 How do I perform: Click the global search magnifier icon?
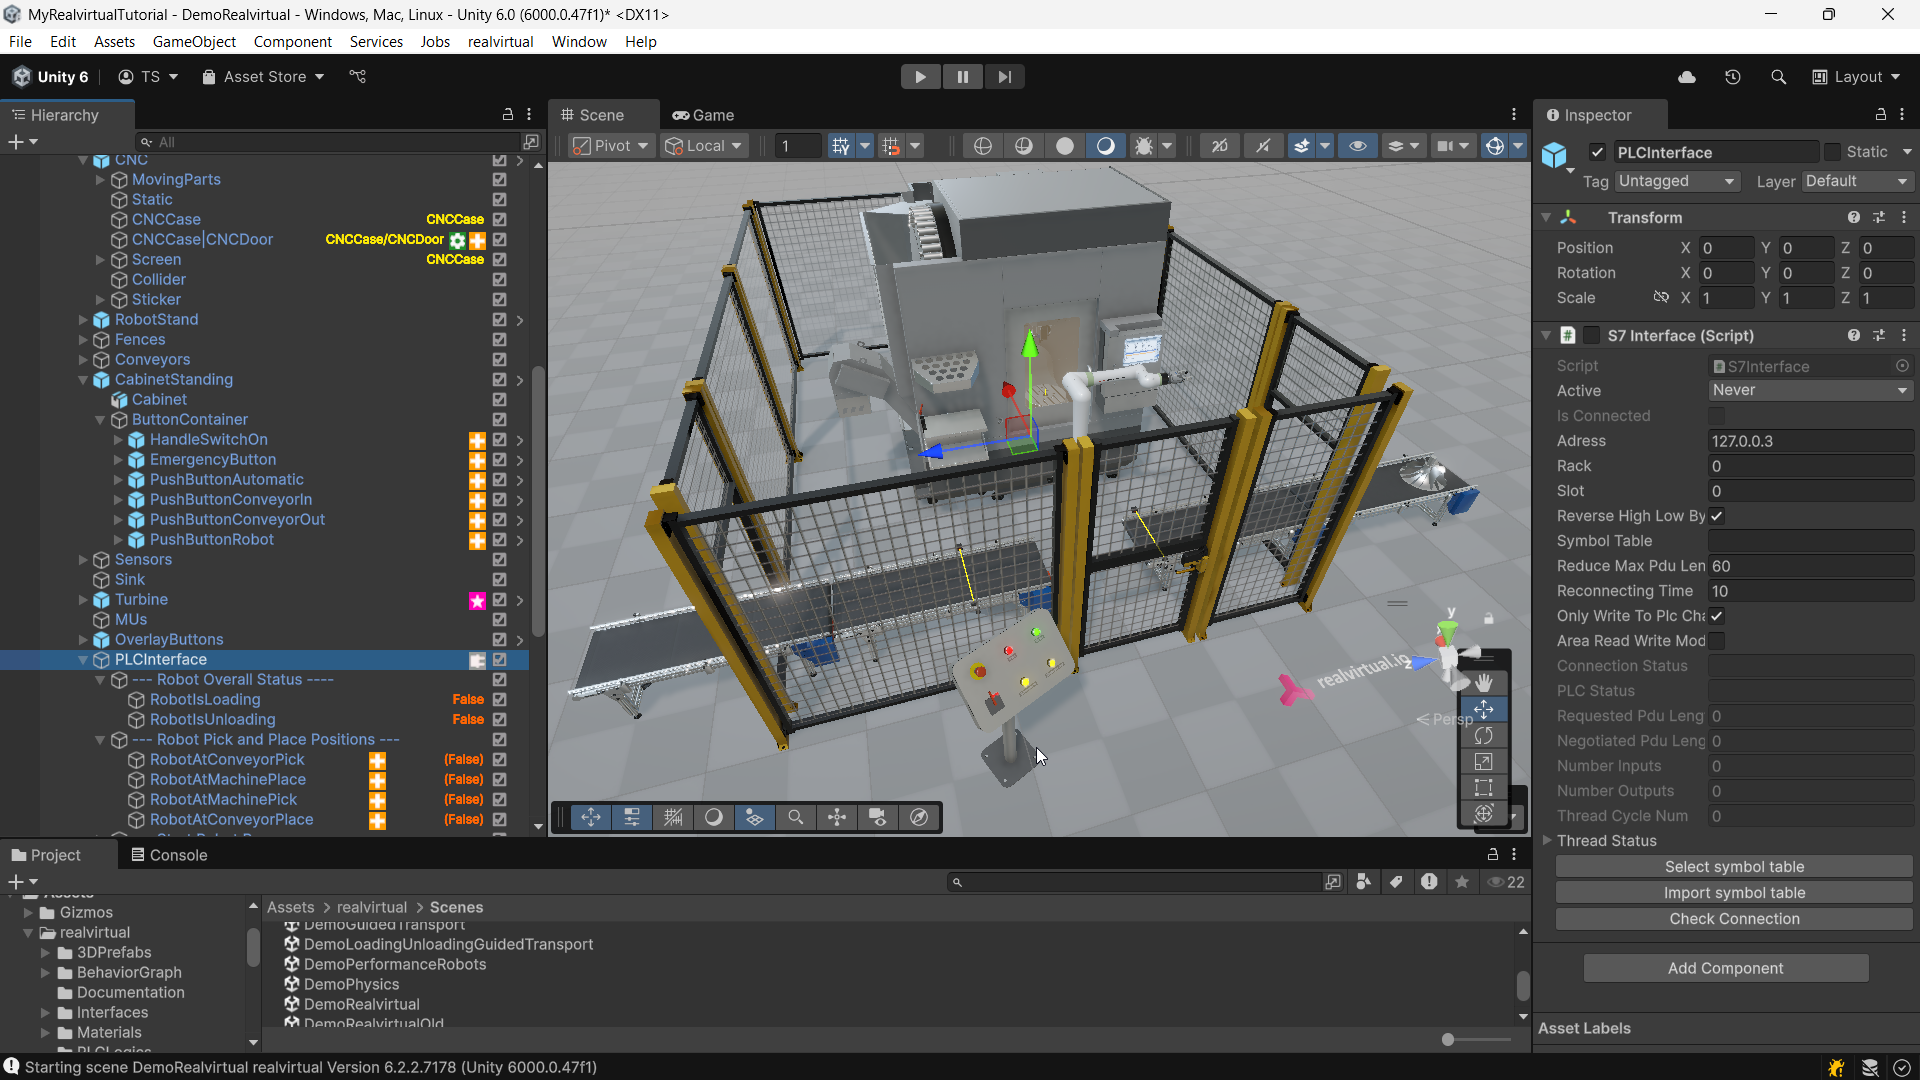pos(1778,77)
